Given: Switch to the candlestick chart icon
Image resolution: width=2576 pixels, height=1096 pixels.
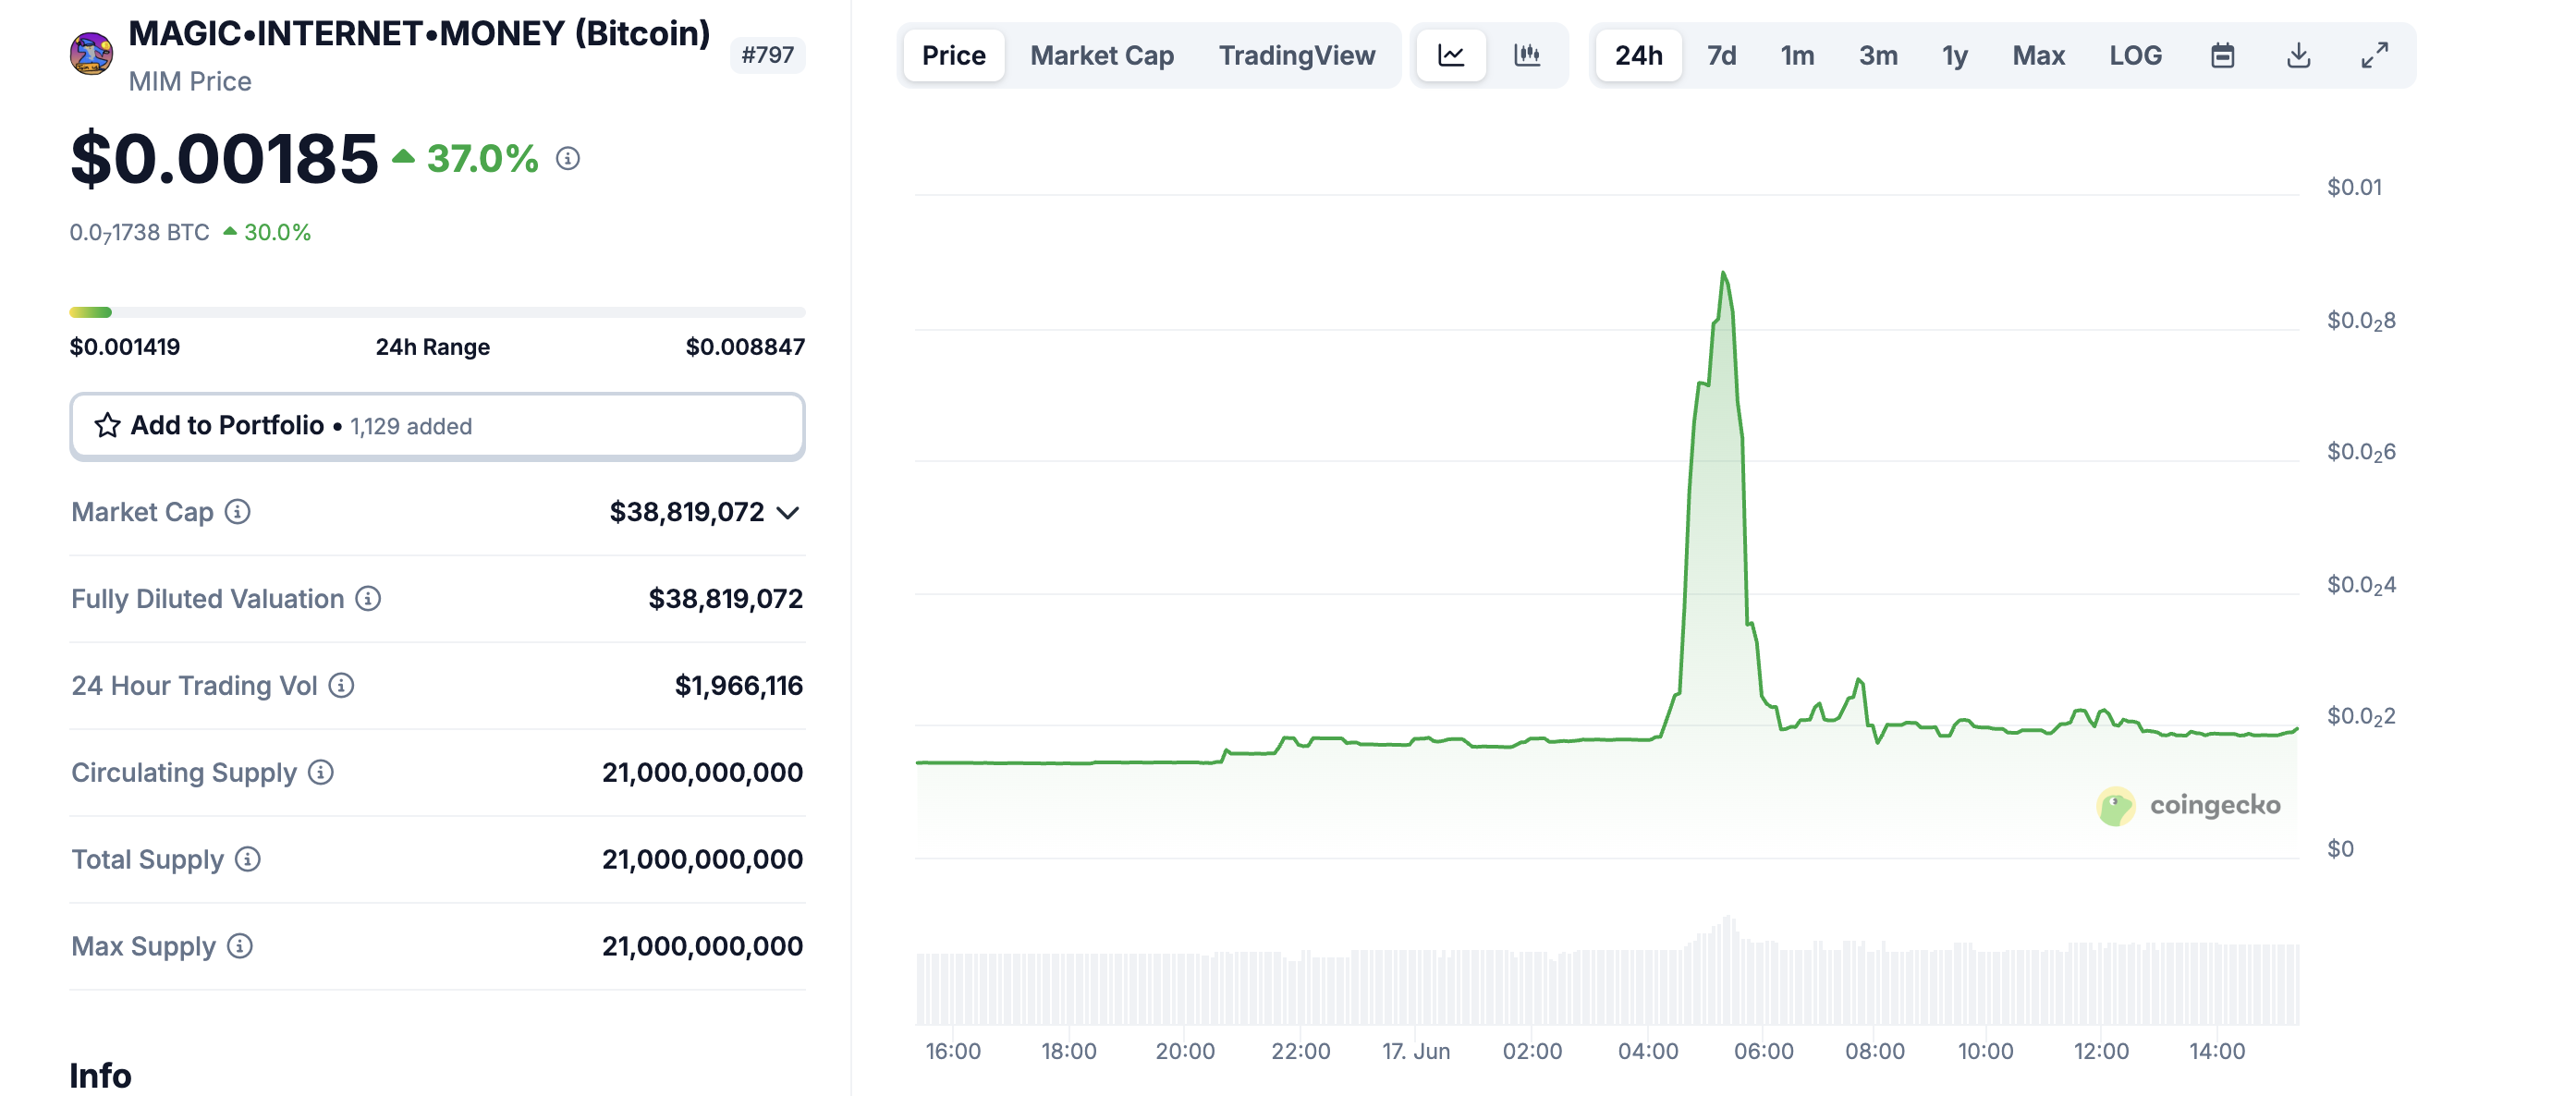Looking at the screenshot, I should [1526, 55].
